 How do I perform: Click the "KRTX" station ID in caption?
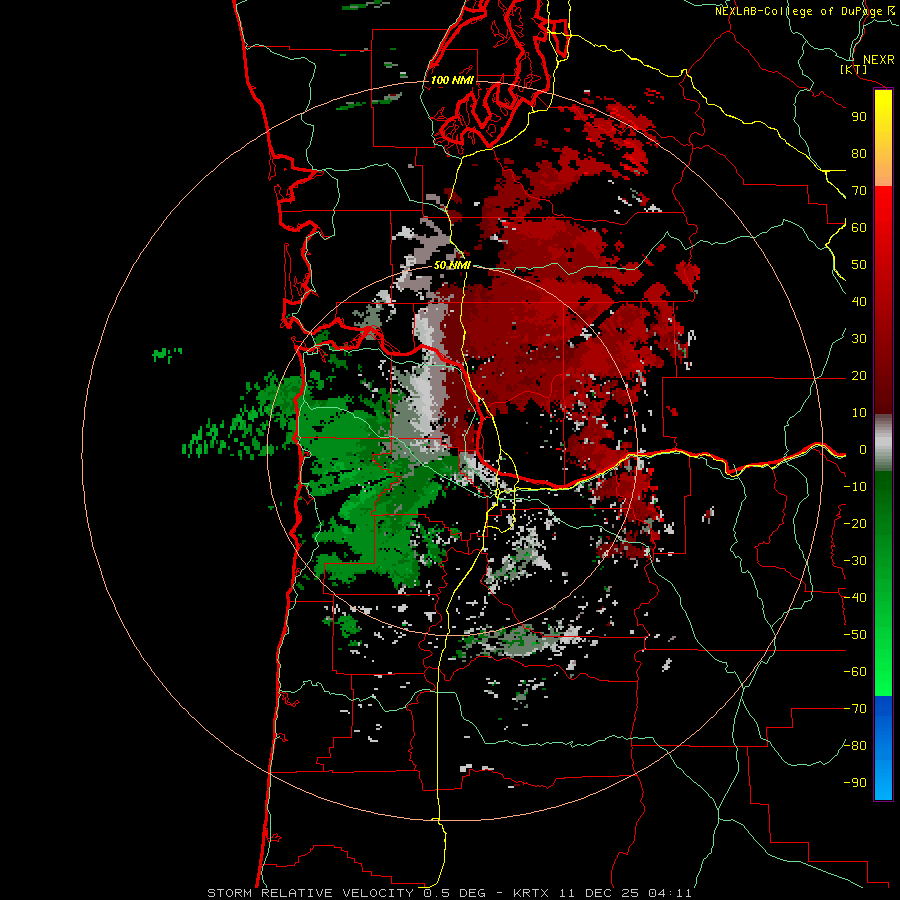tap(532, 893)
